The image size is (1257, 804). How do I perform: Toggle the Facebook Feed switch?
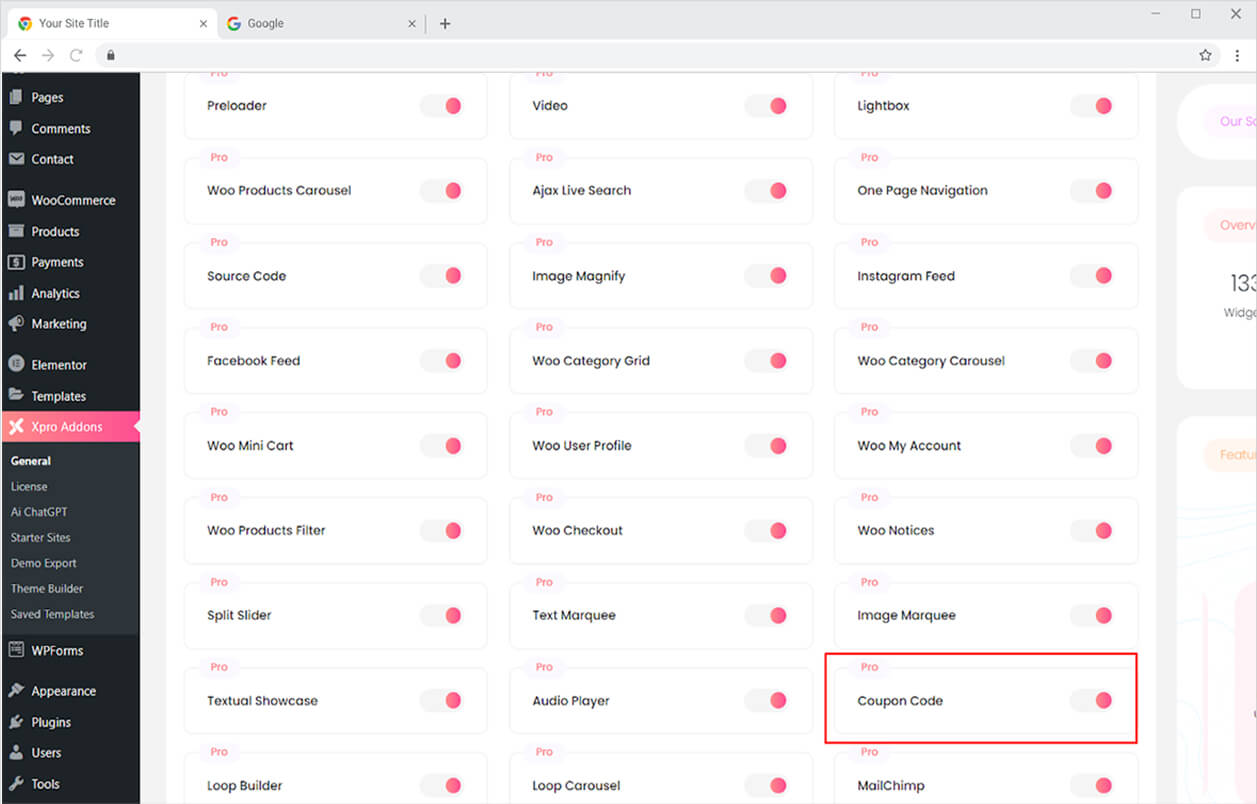441,361
